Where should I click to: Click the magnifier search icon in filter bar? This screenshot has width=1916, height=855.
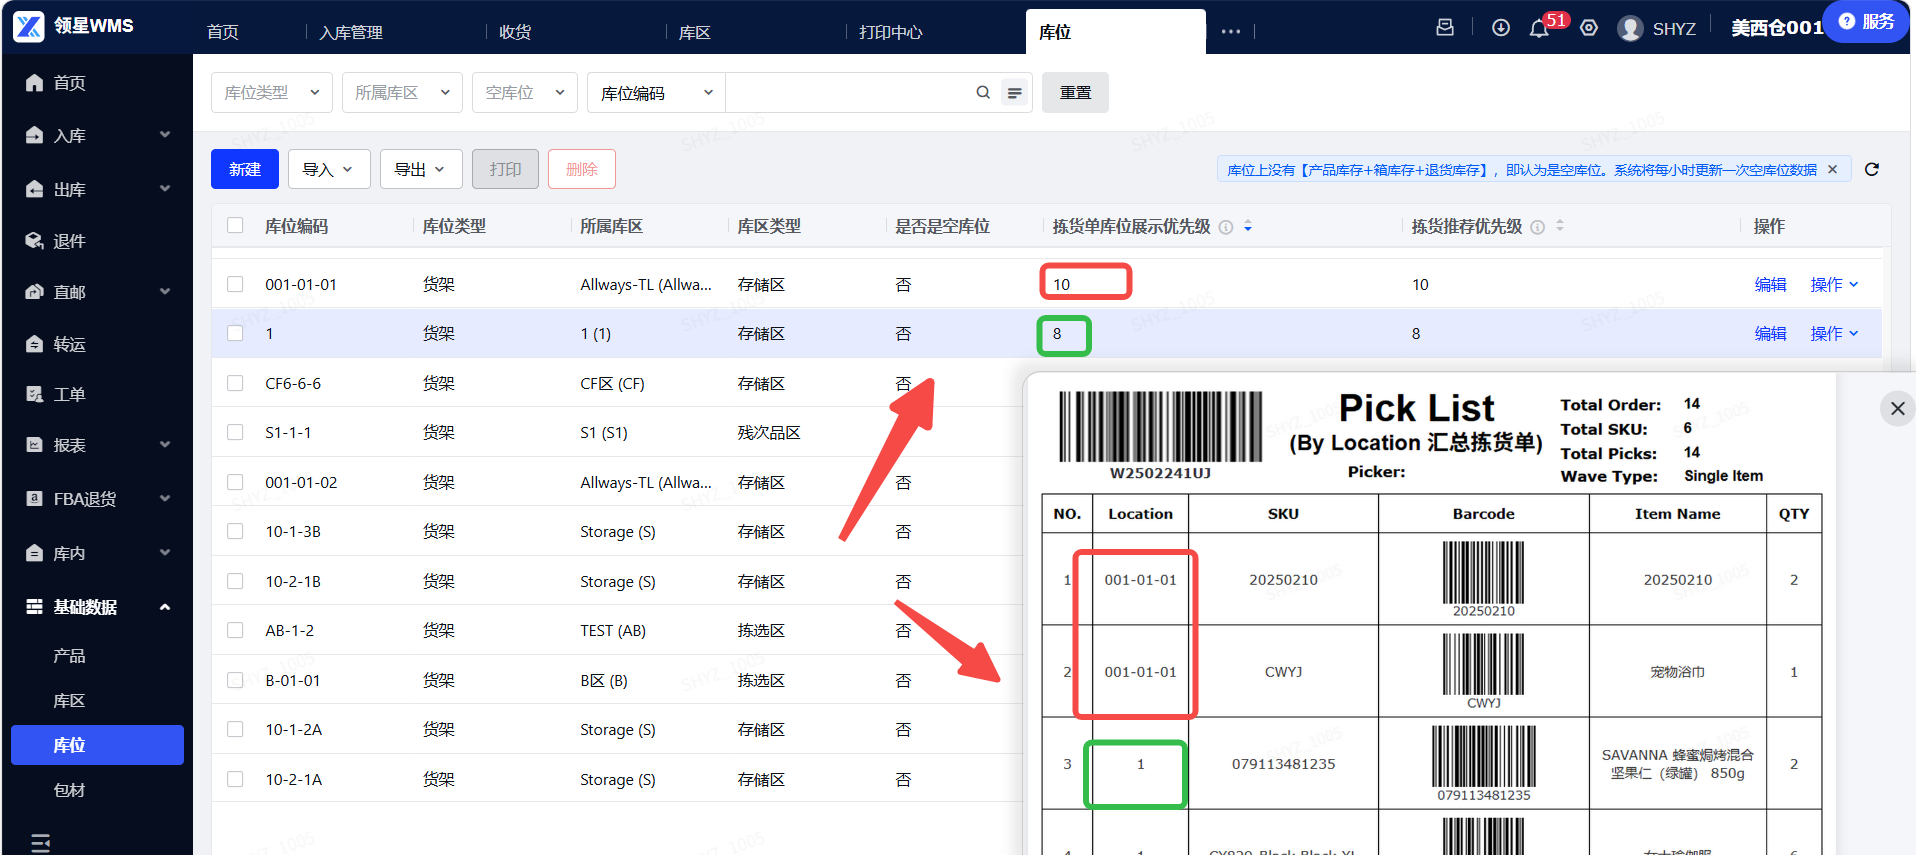(983, 92)
